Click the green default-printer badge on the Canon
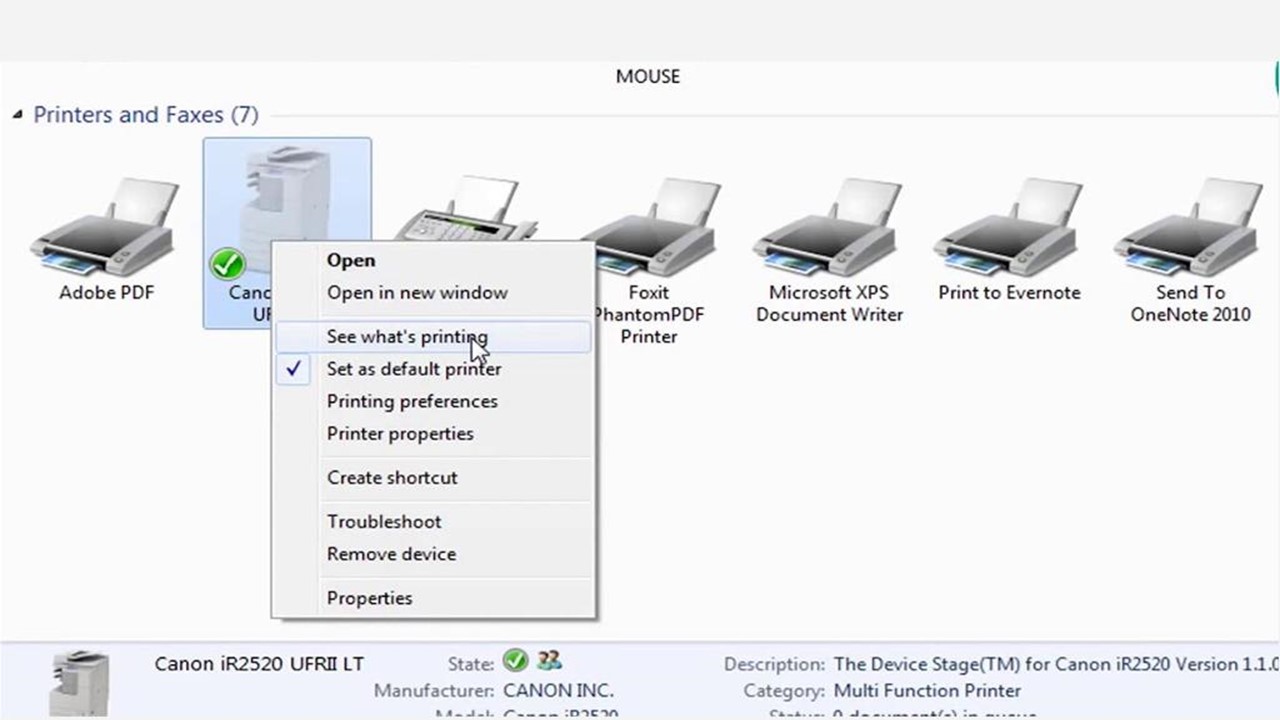 coord(227,263)
